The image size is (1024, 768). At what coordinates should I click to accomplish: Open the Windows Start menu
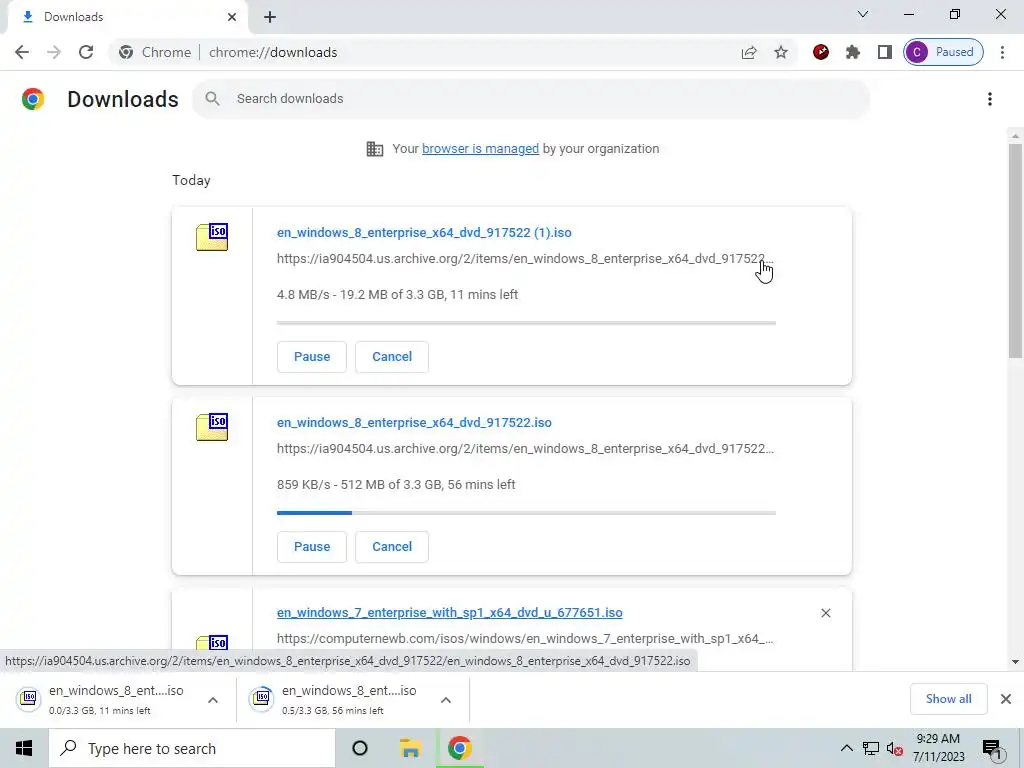click(24, 748)
